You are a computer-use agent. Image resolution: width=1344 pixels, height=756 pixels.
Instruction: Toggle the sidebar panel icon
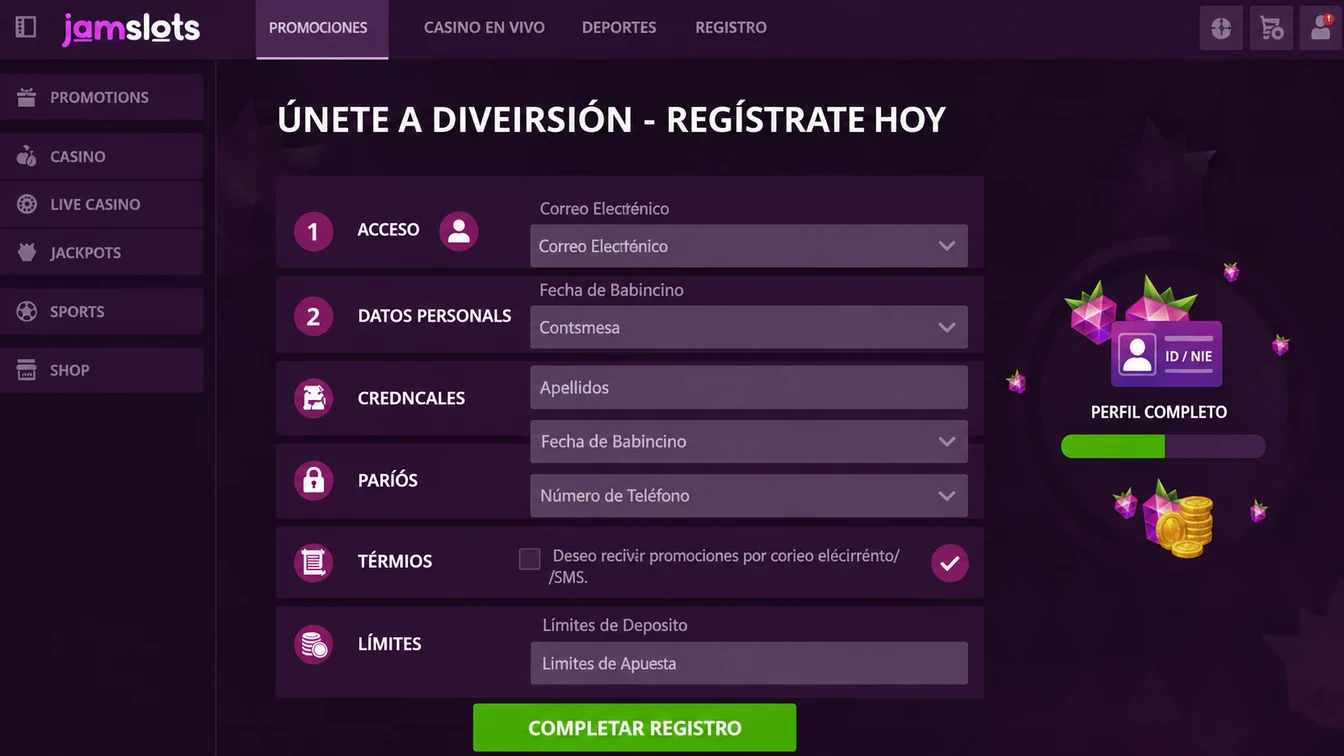coord(26,27)
